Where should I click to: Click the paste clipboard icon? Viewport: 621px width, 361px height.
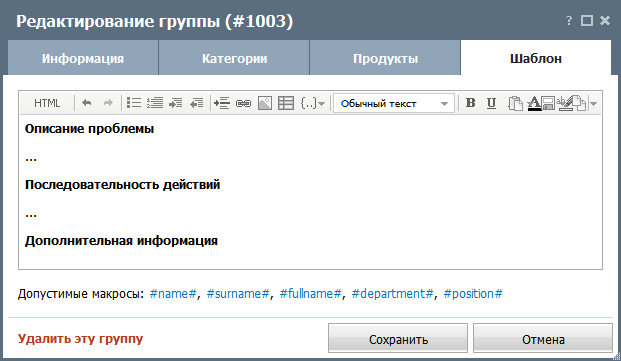(515, 103)
